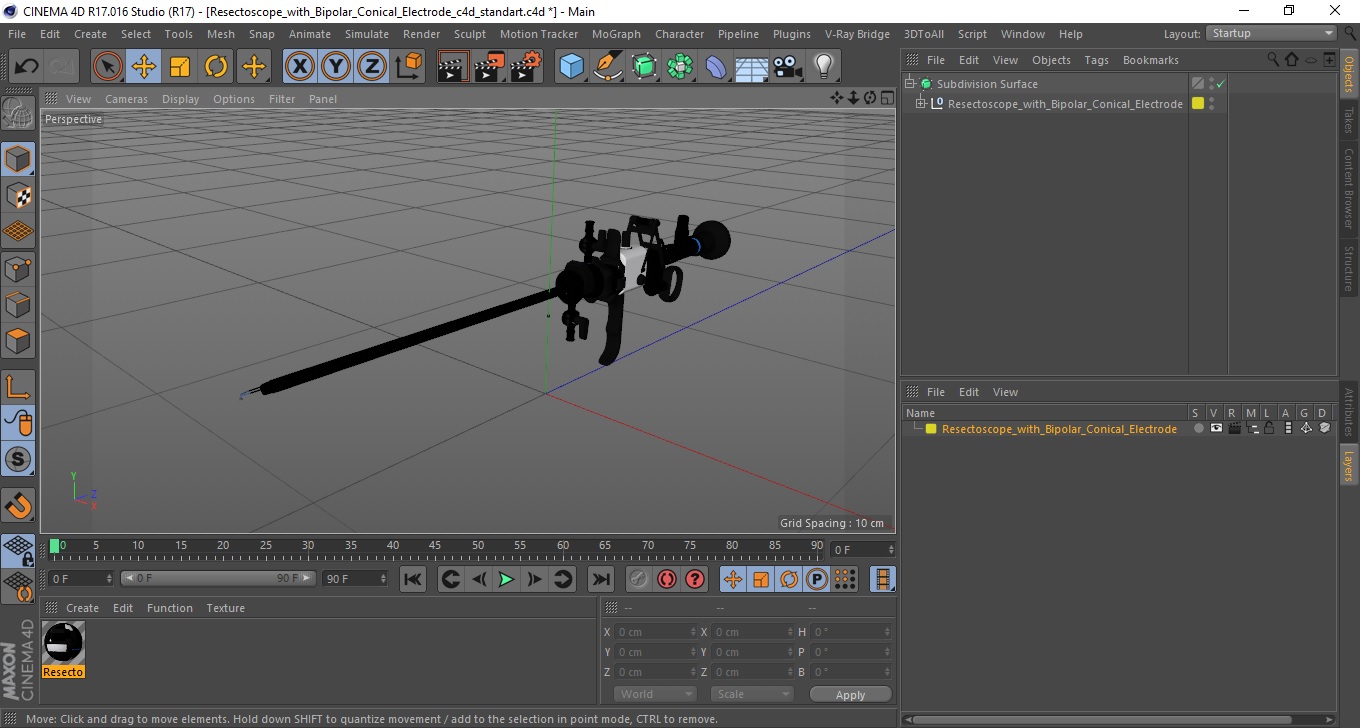Switch to the Takes side tab
This screenshot has width=1360, height=728.
point(1348,120)
